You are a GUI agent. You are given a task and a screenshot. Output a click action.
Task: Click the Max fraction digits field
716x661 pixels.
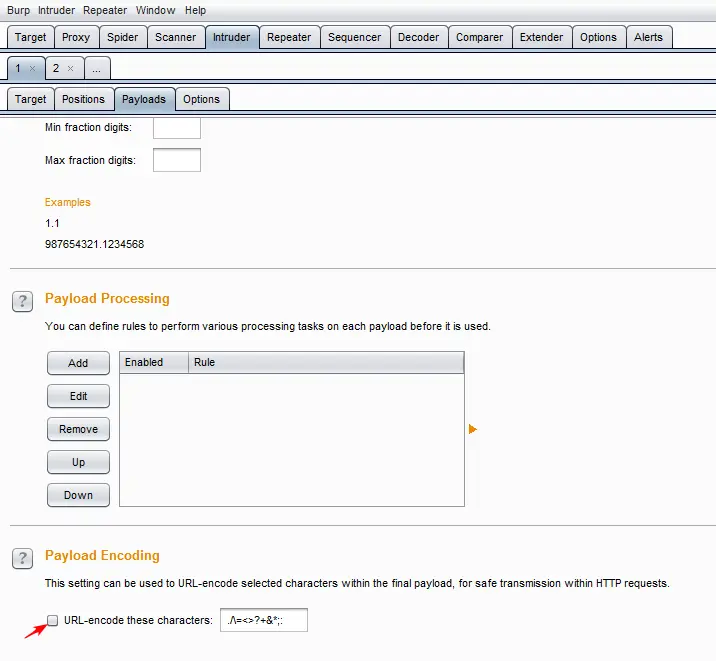(177, 160)
